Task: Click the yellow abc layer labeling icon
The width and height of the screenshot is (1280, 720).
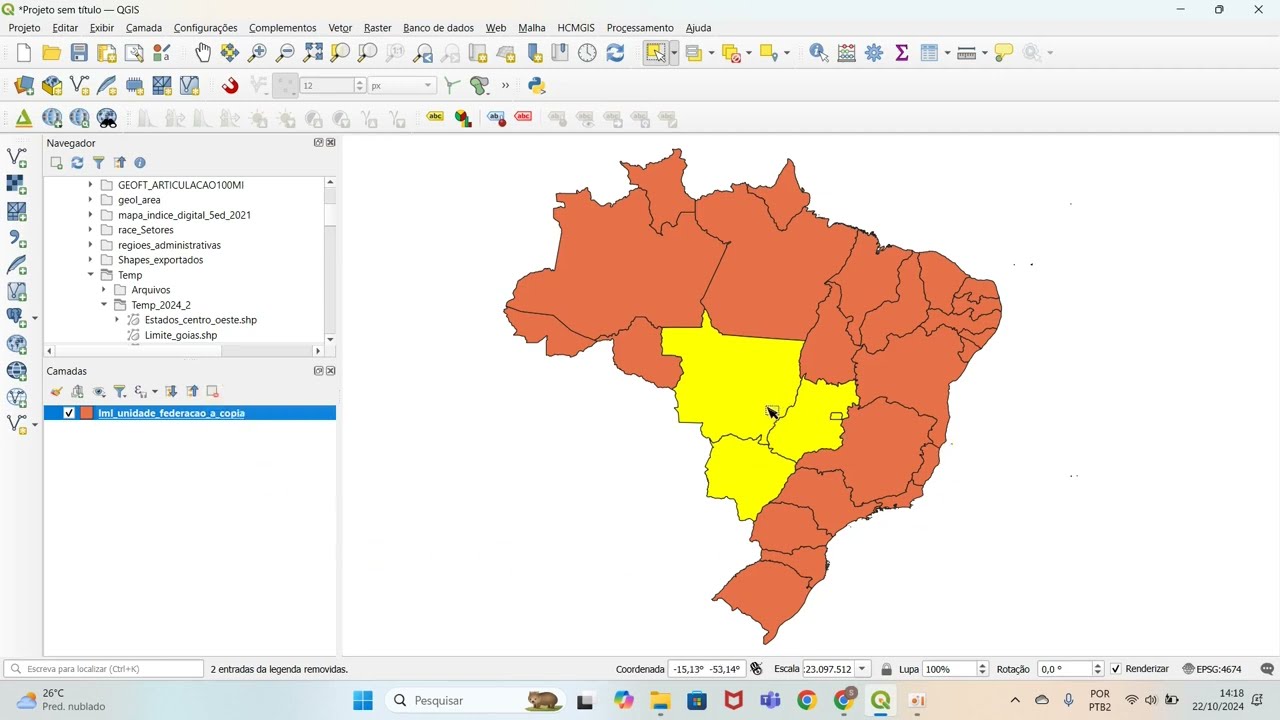Action: (x=435, y=118)
